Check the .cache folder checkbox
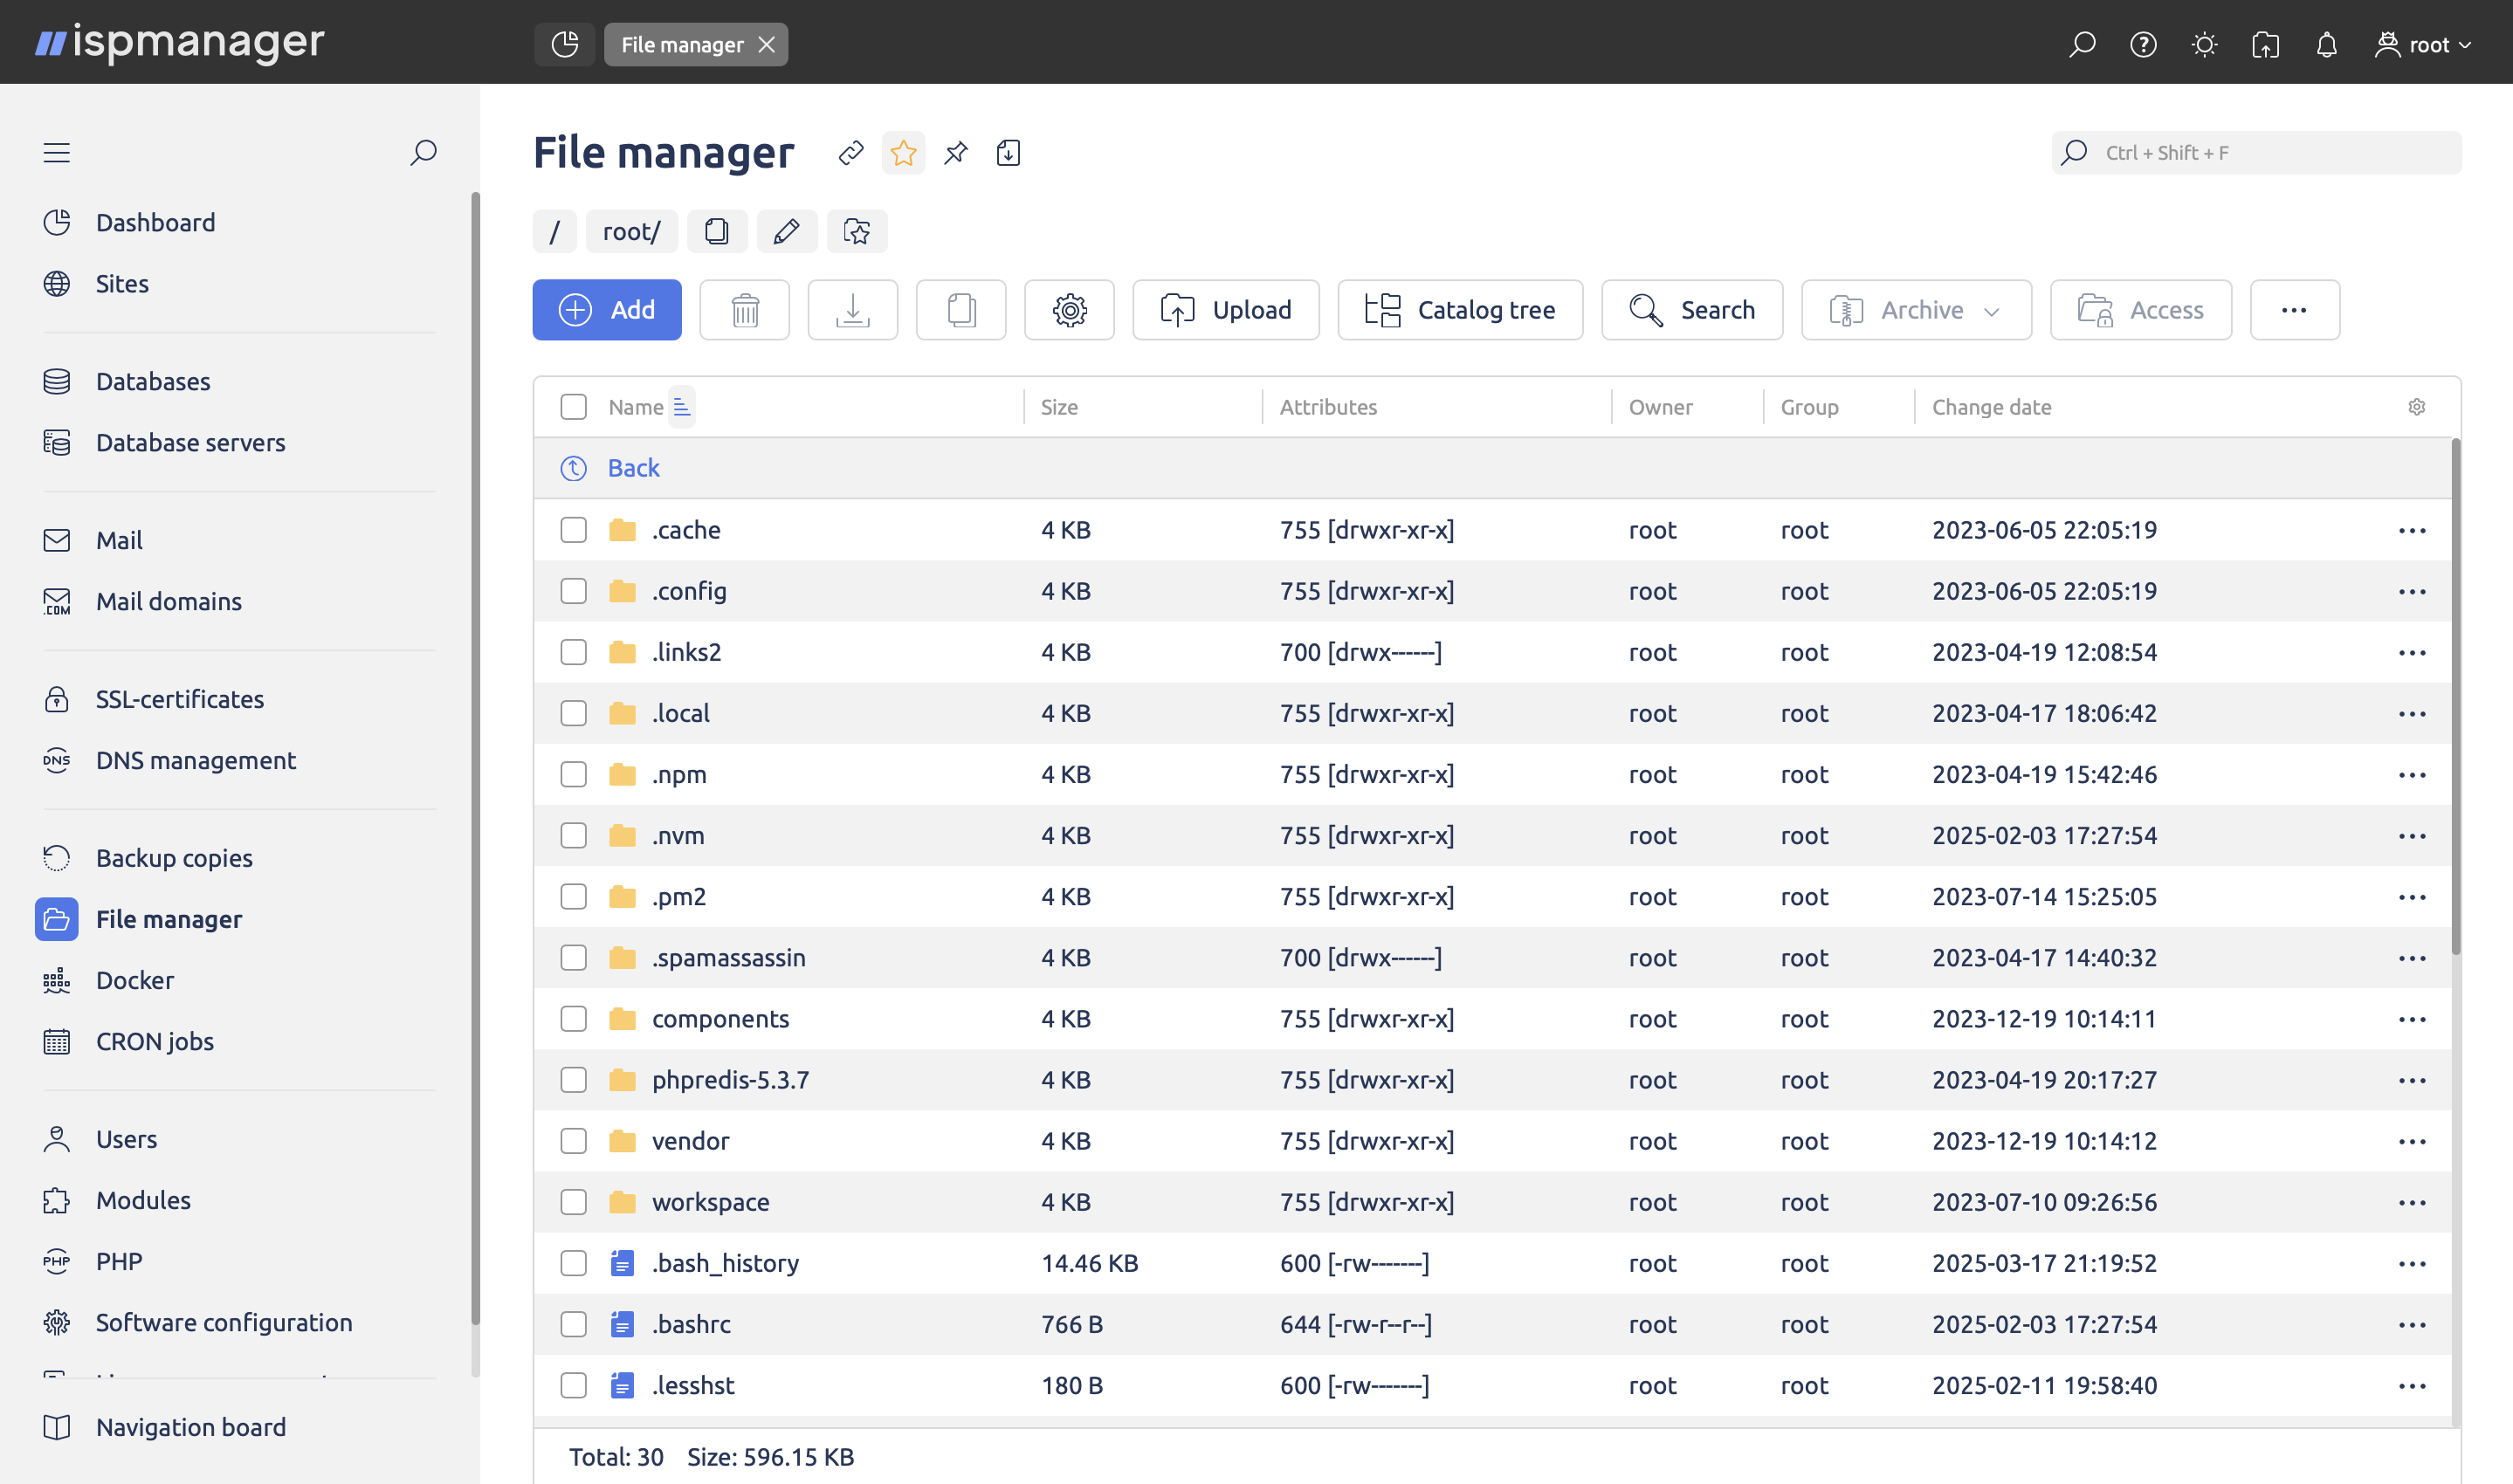Screen dimensions: 2513x1484 (x=573, y=530)
